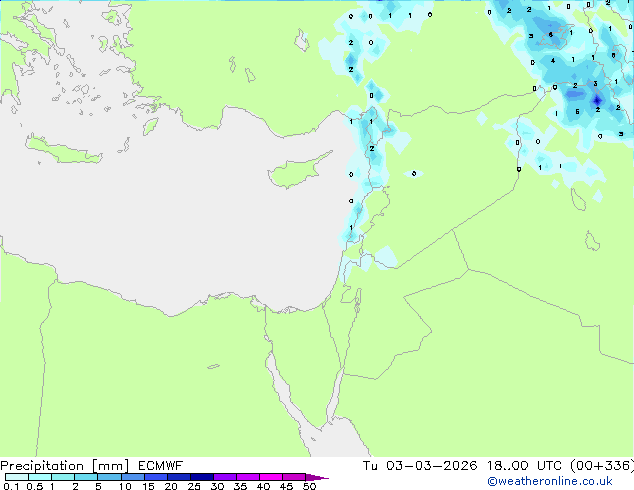Image resolution: width=634 pixels, height=490 pixels.
Task: Pick the 0.1–0.5 mm palest legend swatch
Action: (17, 477)
